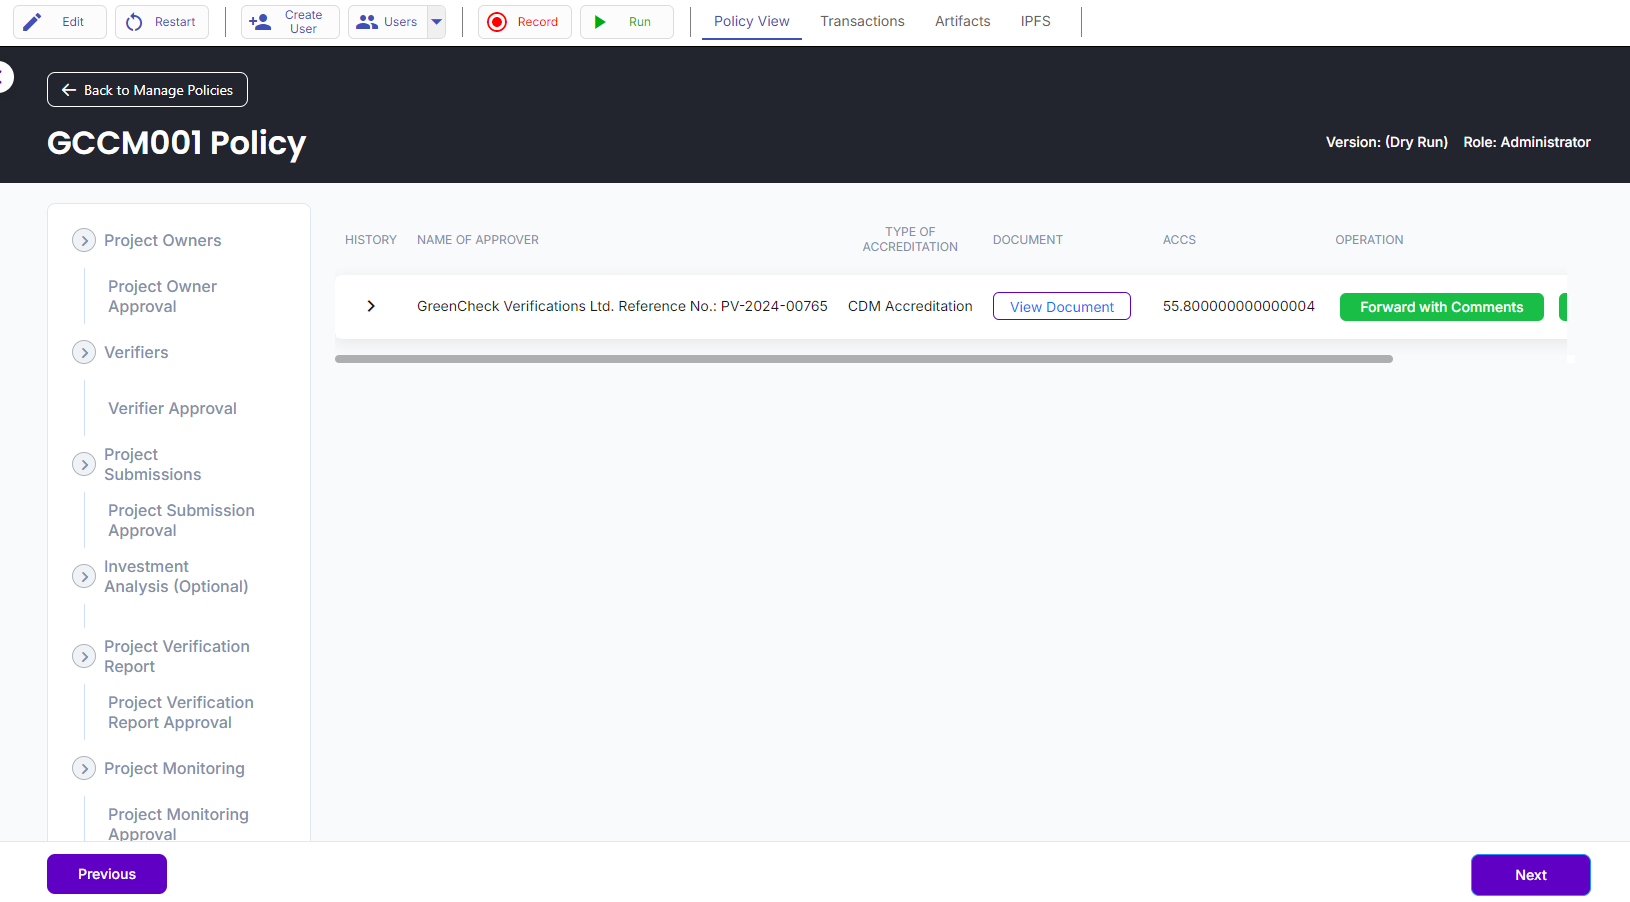The width and height of the screenshot is (1630, 902).
Task: Click the Next button
Action: [x=1530, y=875]
